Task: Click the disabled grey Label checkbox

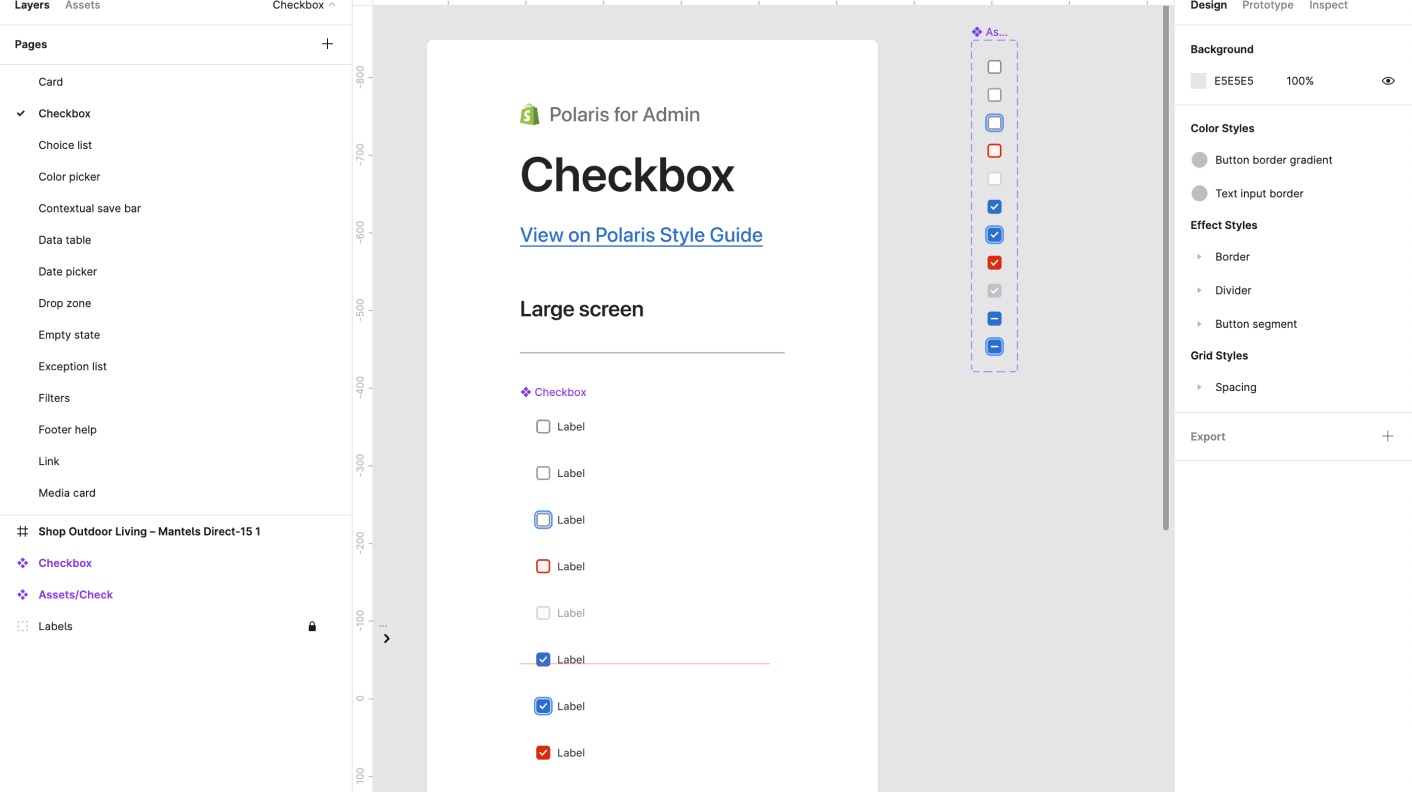Action: pyautogui.click(x=543, y=613)
